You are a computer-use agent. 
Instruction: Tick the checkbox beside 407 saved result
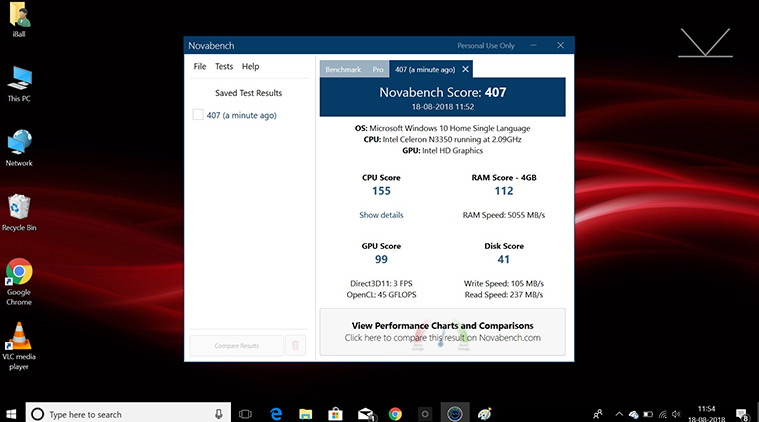(198, 115)
